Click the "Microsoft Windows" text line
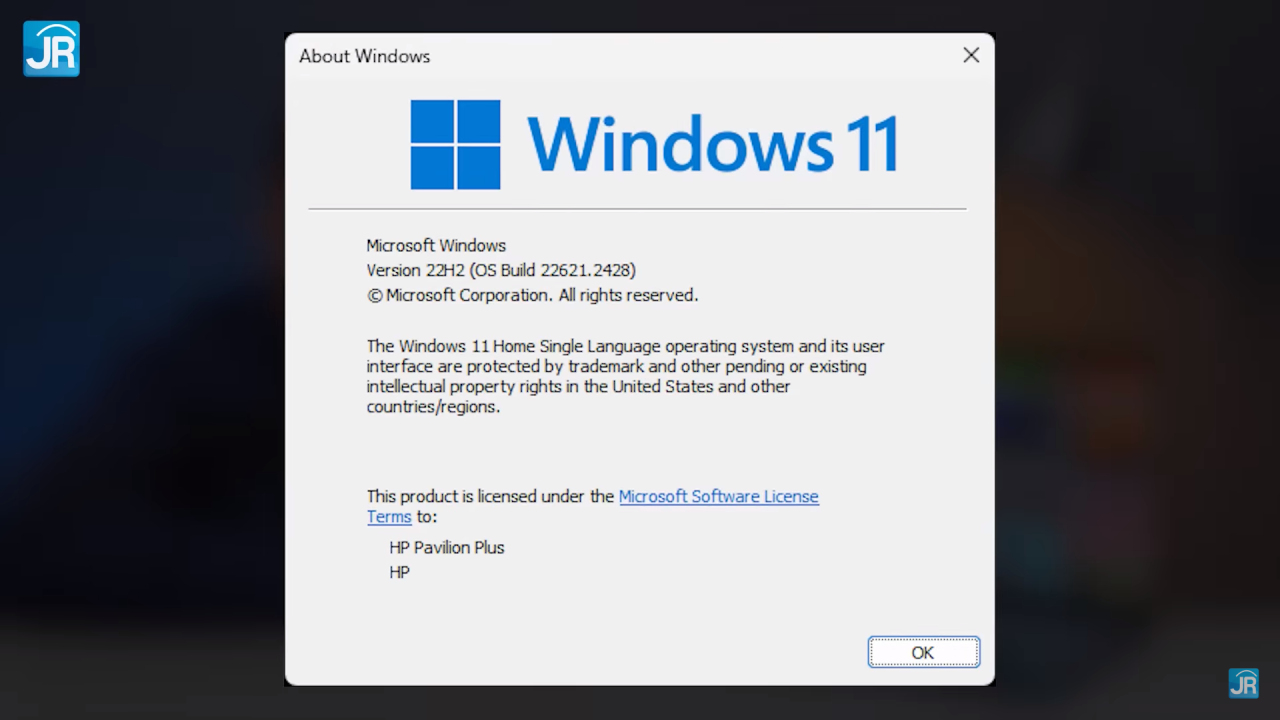The height and width of the screenshot is (720, 1280). tap(436, 245)
